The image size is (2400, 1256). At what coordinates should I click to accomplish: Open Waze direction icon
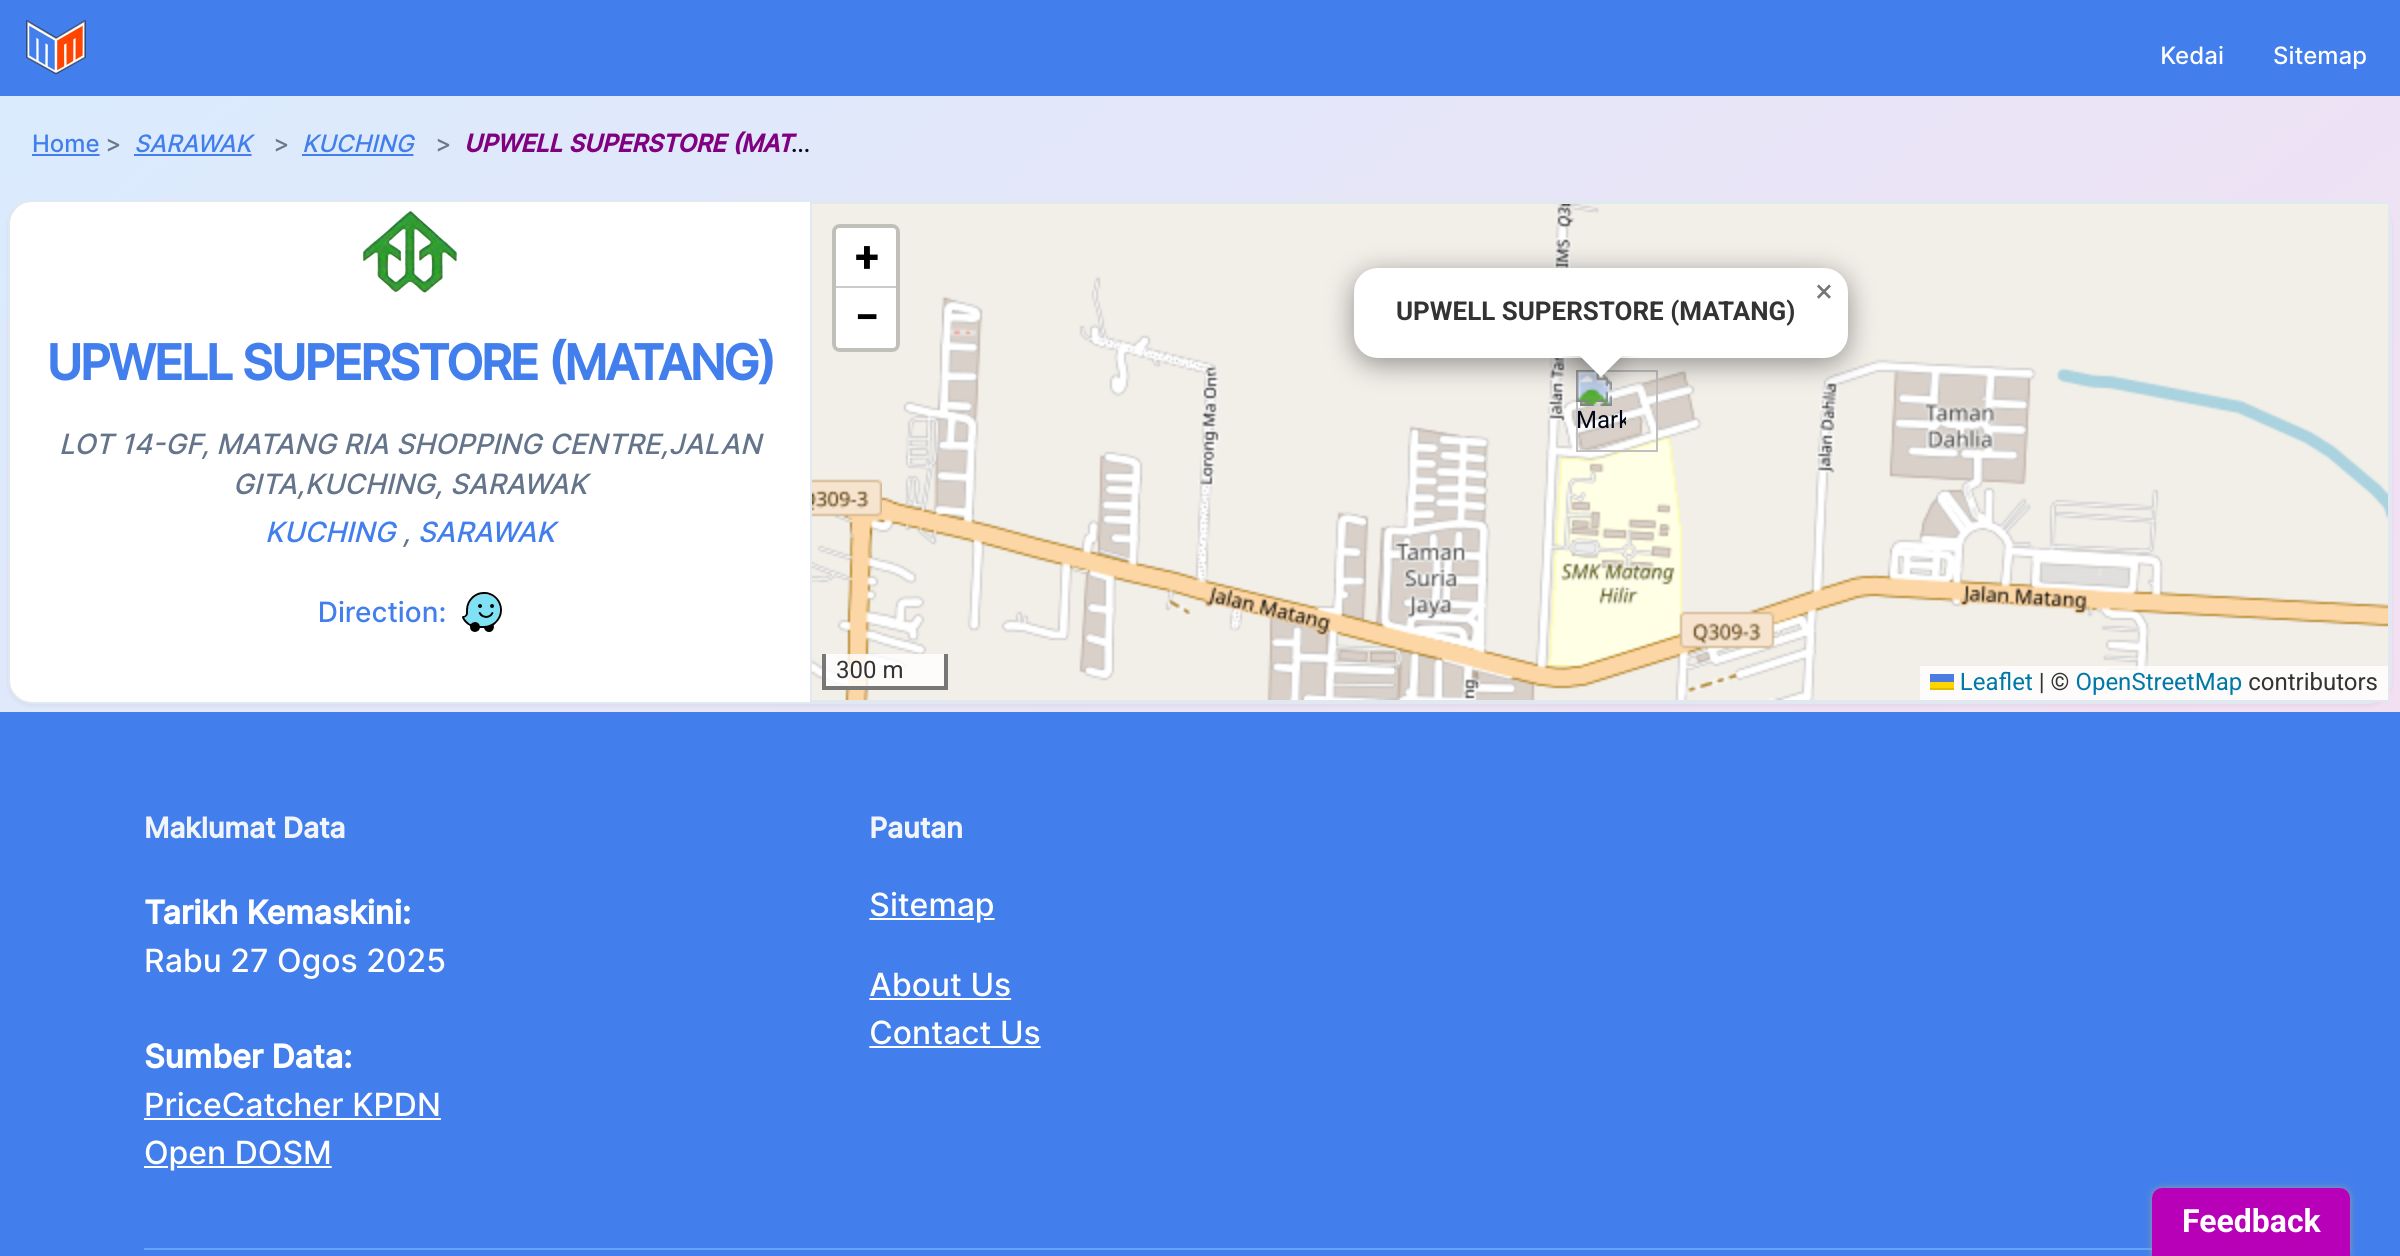tap(482, 612)
